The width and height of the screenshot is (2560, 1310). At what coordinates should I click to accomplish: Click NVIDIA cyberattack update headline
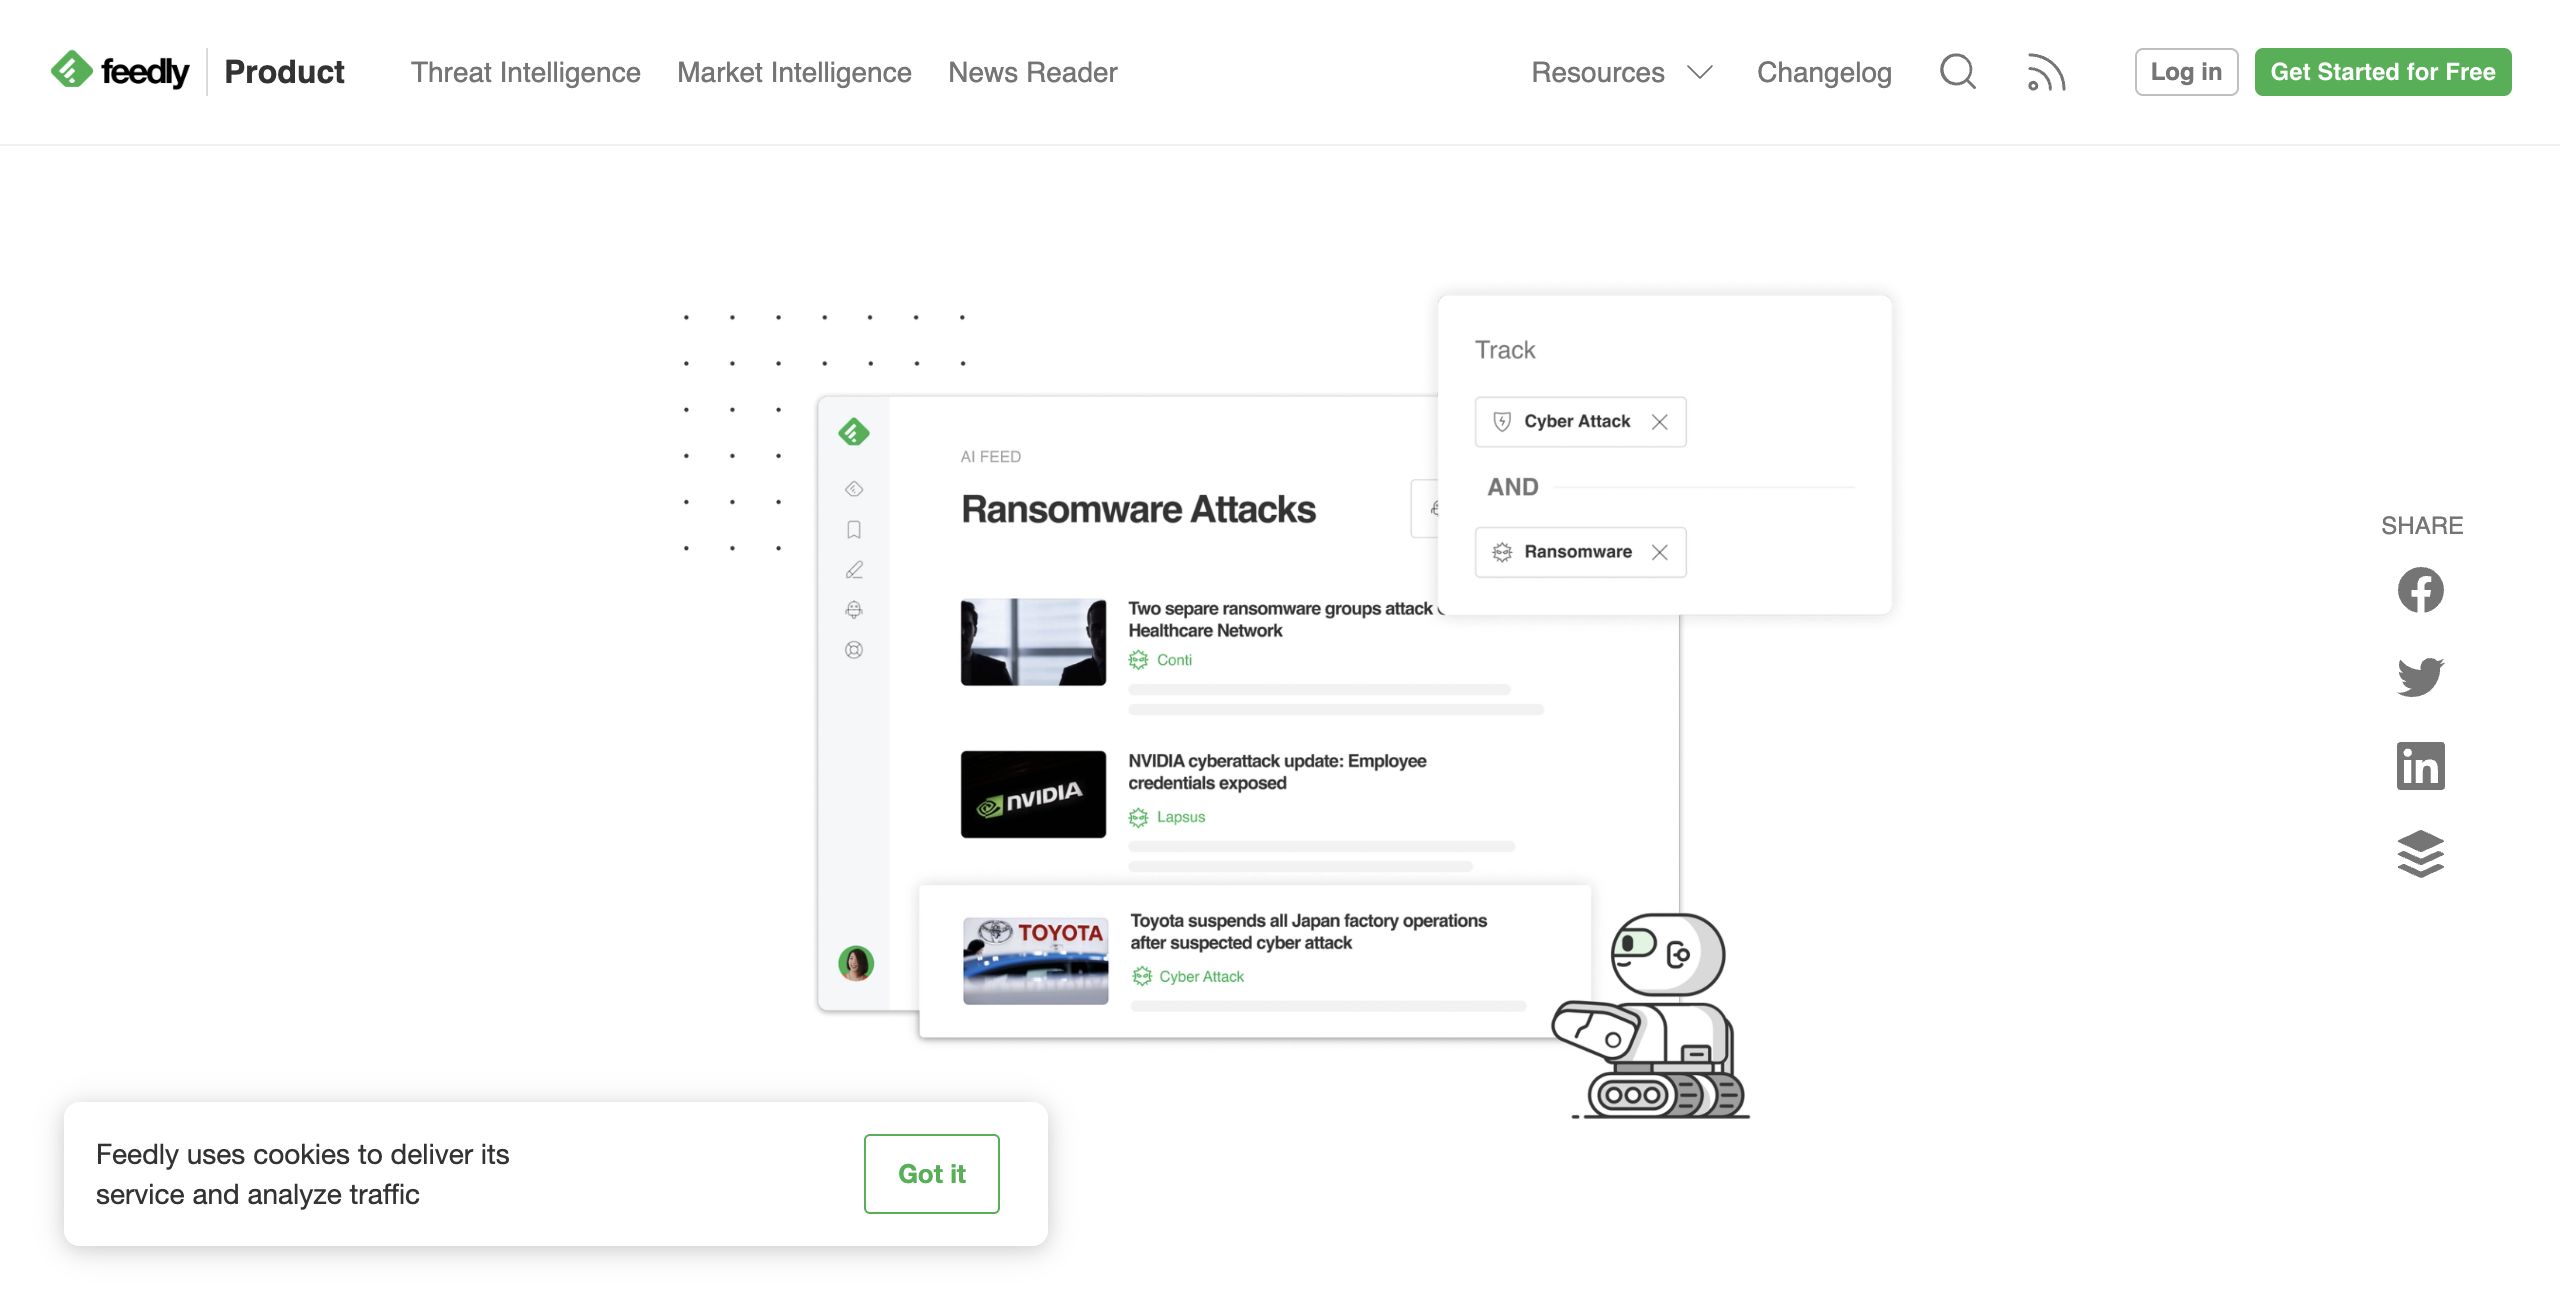pos(1277,772)
